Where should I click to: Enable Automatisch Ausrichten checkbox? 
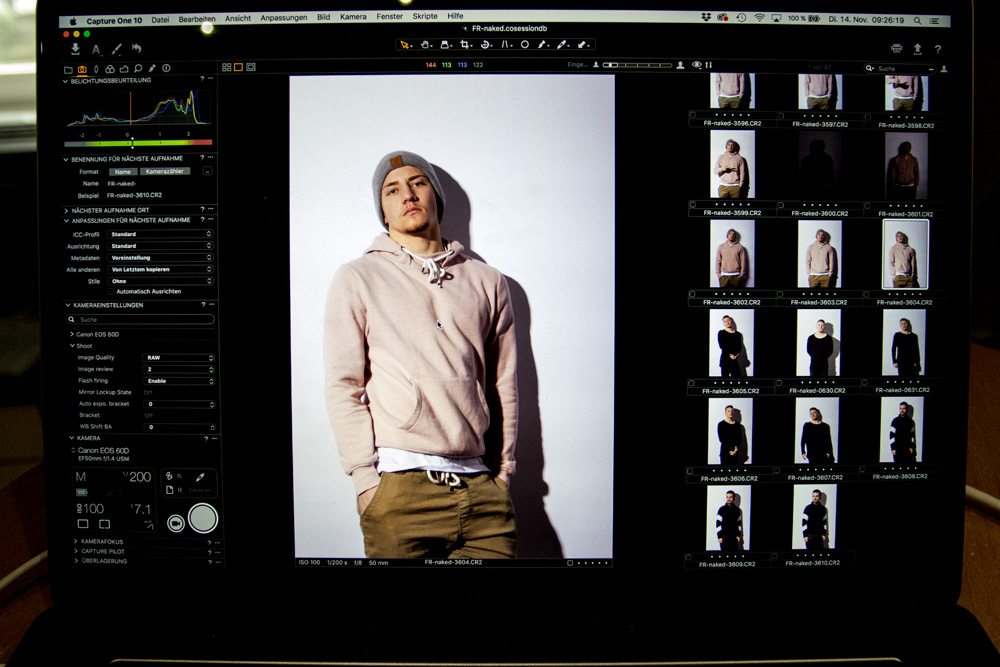coord(111,291)
